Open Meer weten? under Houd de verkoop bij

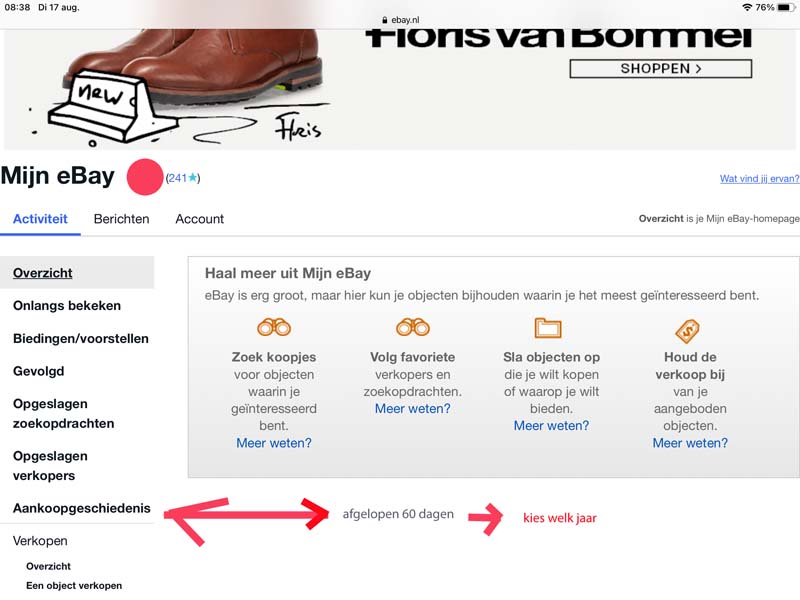[690, 443]
